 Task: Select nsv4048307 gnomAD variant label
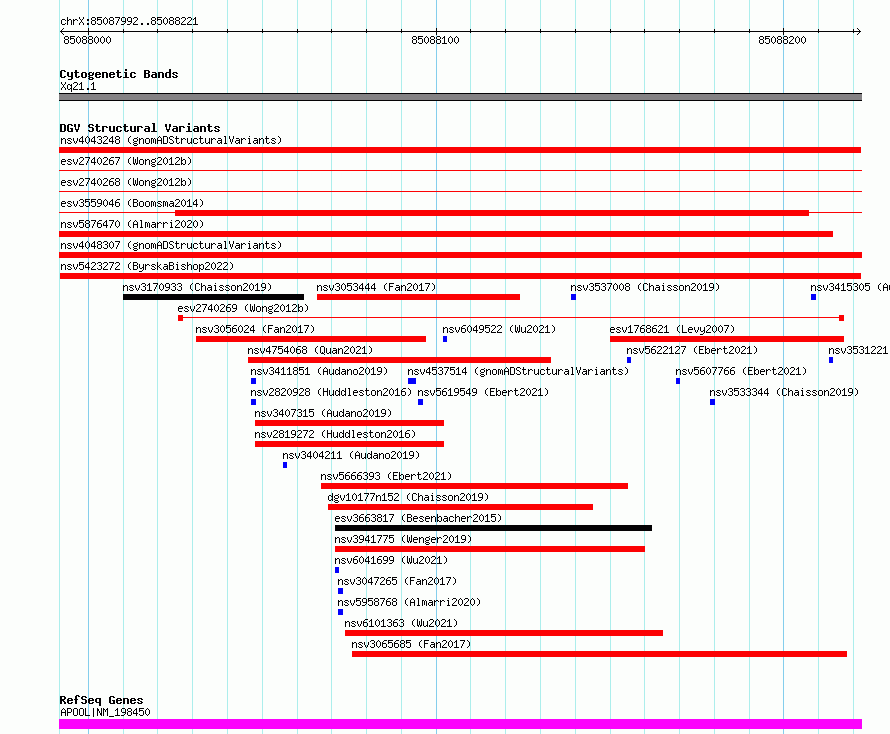pos(171,245)
